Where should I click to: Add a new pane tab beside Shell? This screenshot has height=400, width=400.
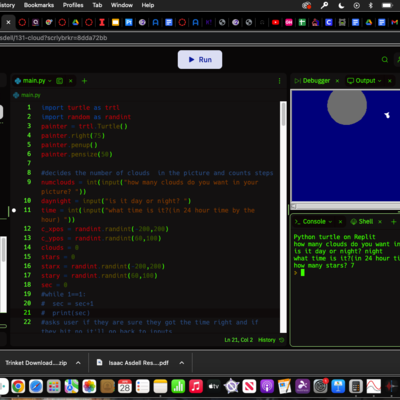(393, 222)
